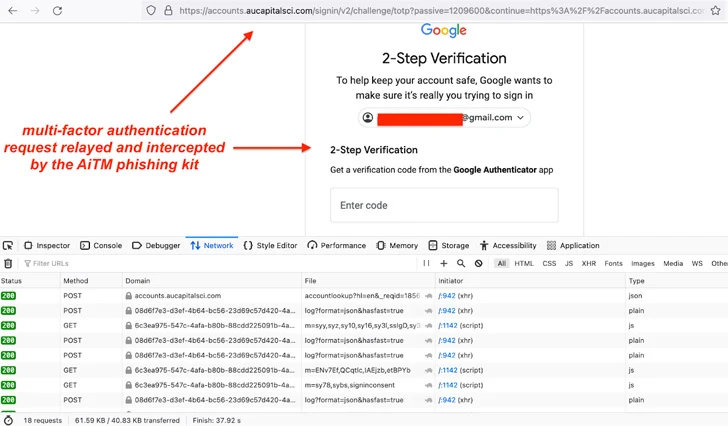Image resolution: width=728 pixels, height=426 pixels.
Task: Open the Memory tab
Action: [397, 245]
